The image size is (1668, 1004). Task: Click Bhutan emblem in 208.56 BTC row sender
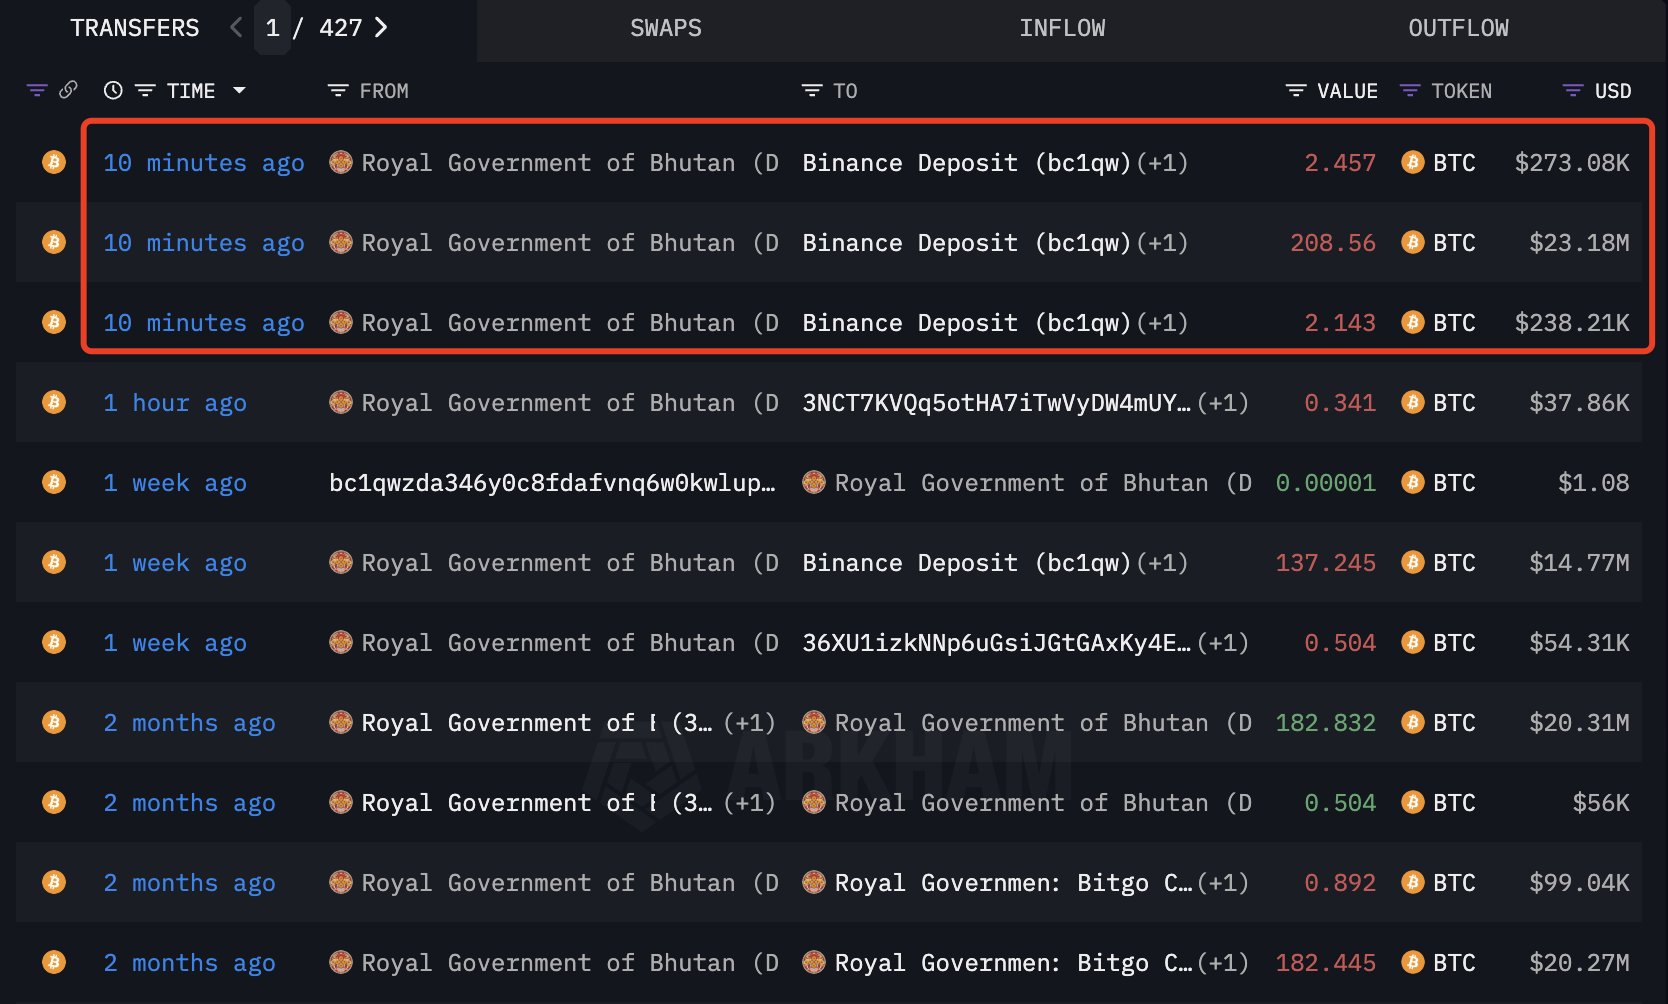pyautogui.click(x=341, y=242)
